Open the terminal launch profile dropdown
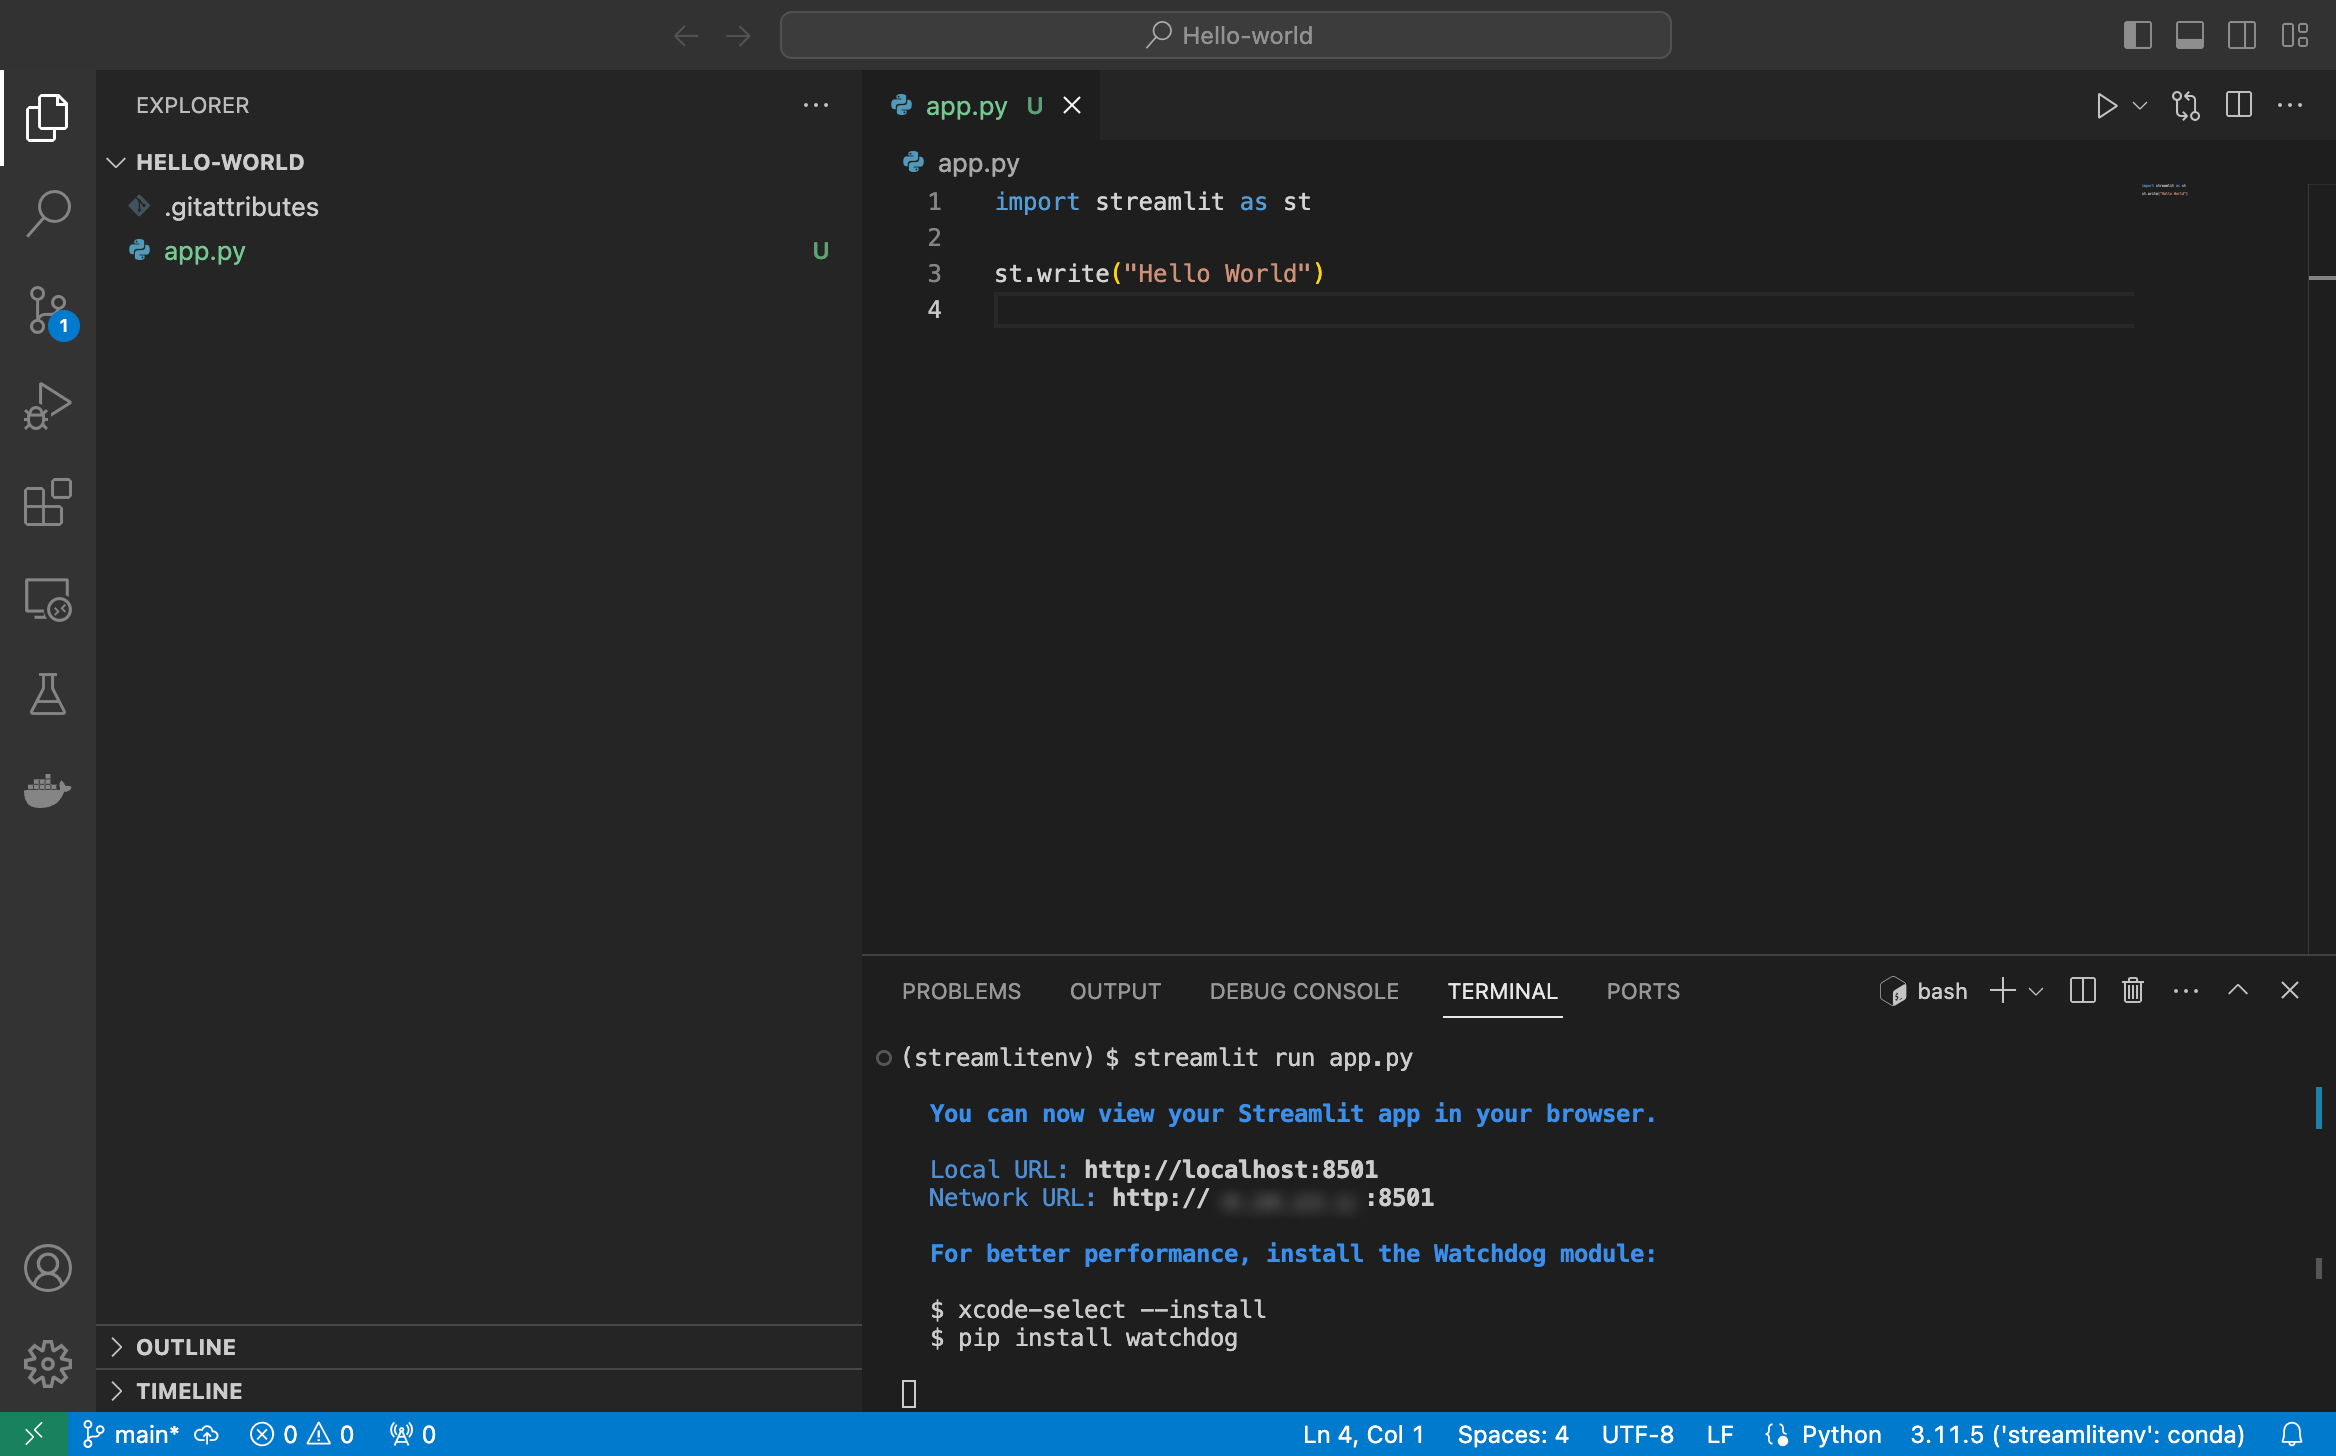Viewport: 2336px width, 1456px height. 2036,990
